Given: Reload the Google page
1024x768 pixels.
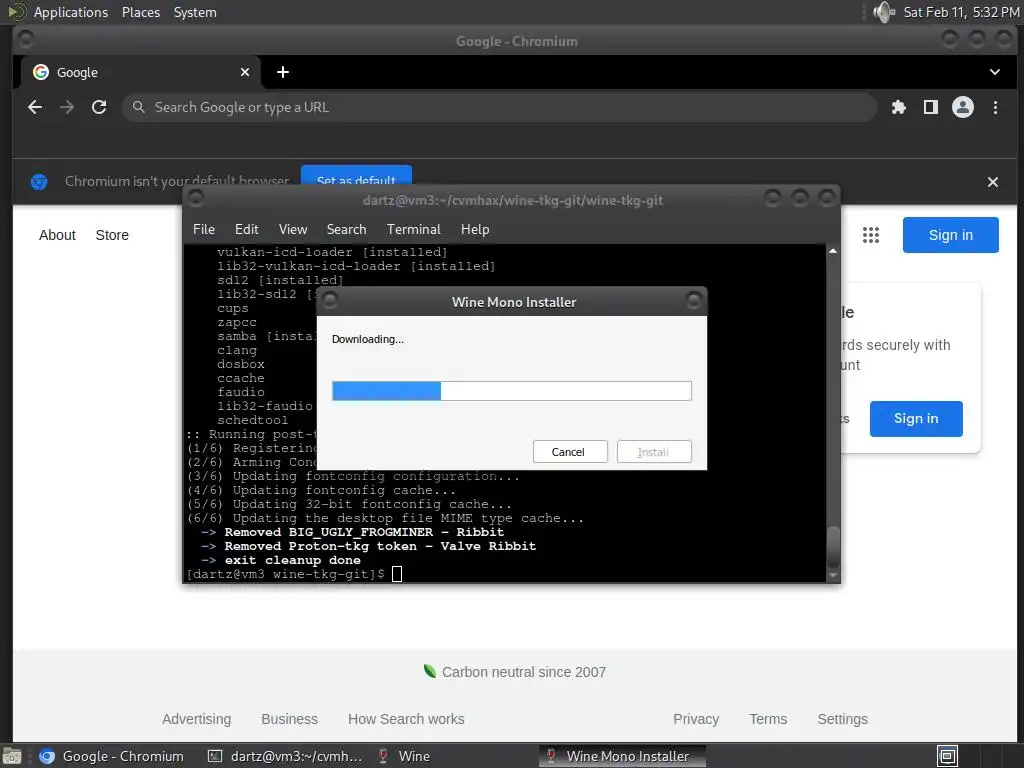Looking at the screenshot, I should point(99,107).
